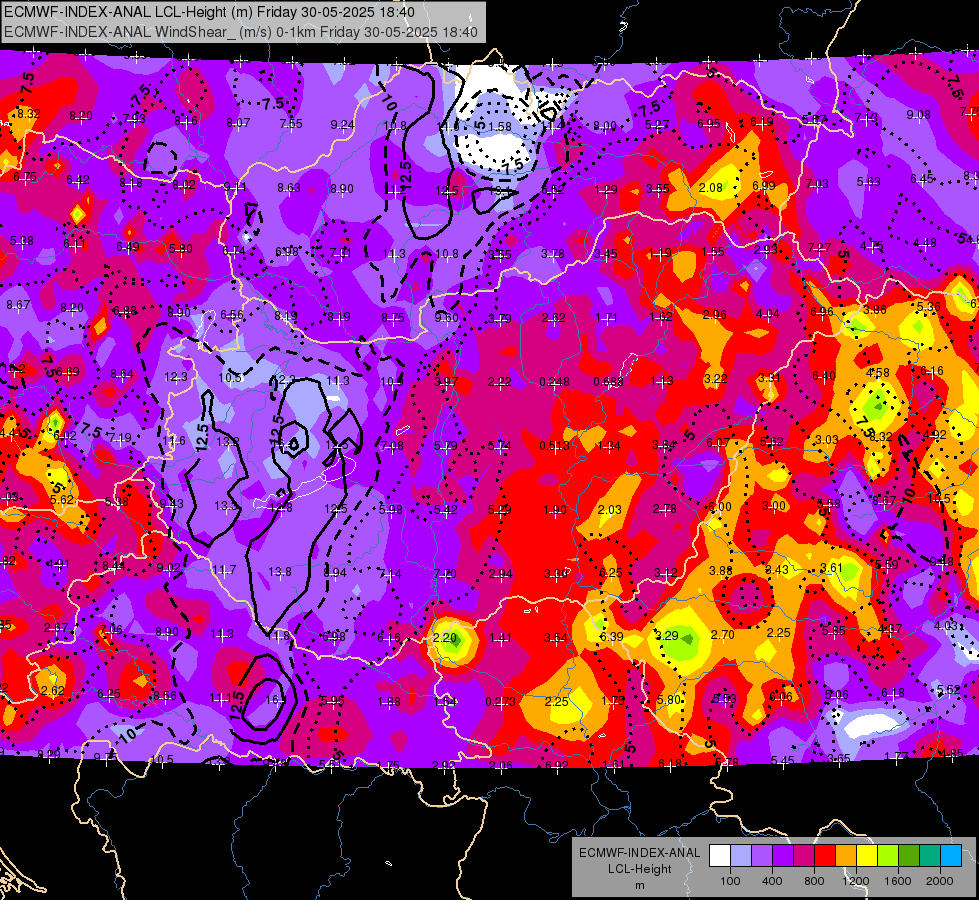979x900 pixels.
Task: Click the grid value 1.41
Action: [x=500, y=638]
